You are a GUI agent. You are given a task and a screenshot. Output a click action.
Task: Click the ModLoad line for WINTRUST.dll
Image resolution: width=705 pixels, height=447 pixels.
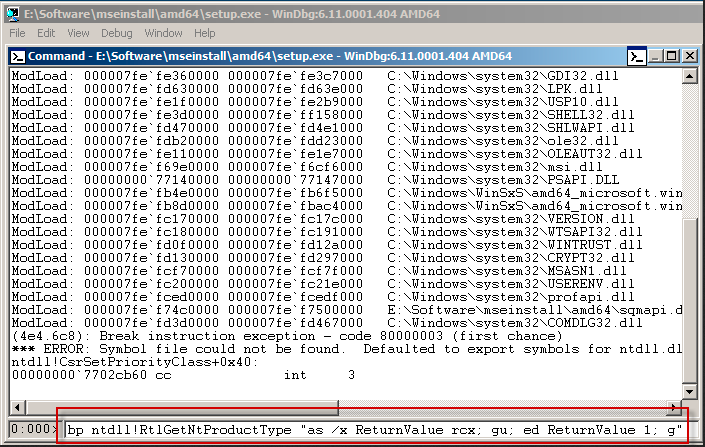tap(327, 245)
